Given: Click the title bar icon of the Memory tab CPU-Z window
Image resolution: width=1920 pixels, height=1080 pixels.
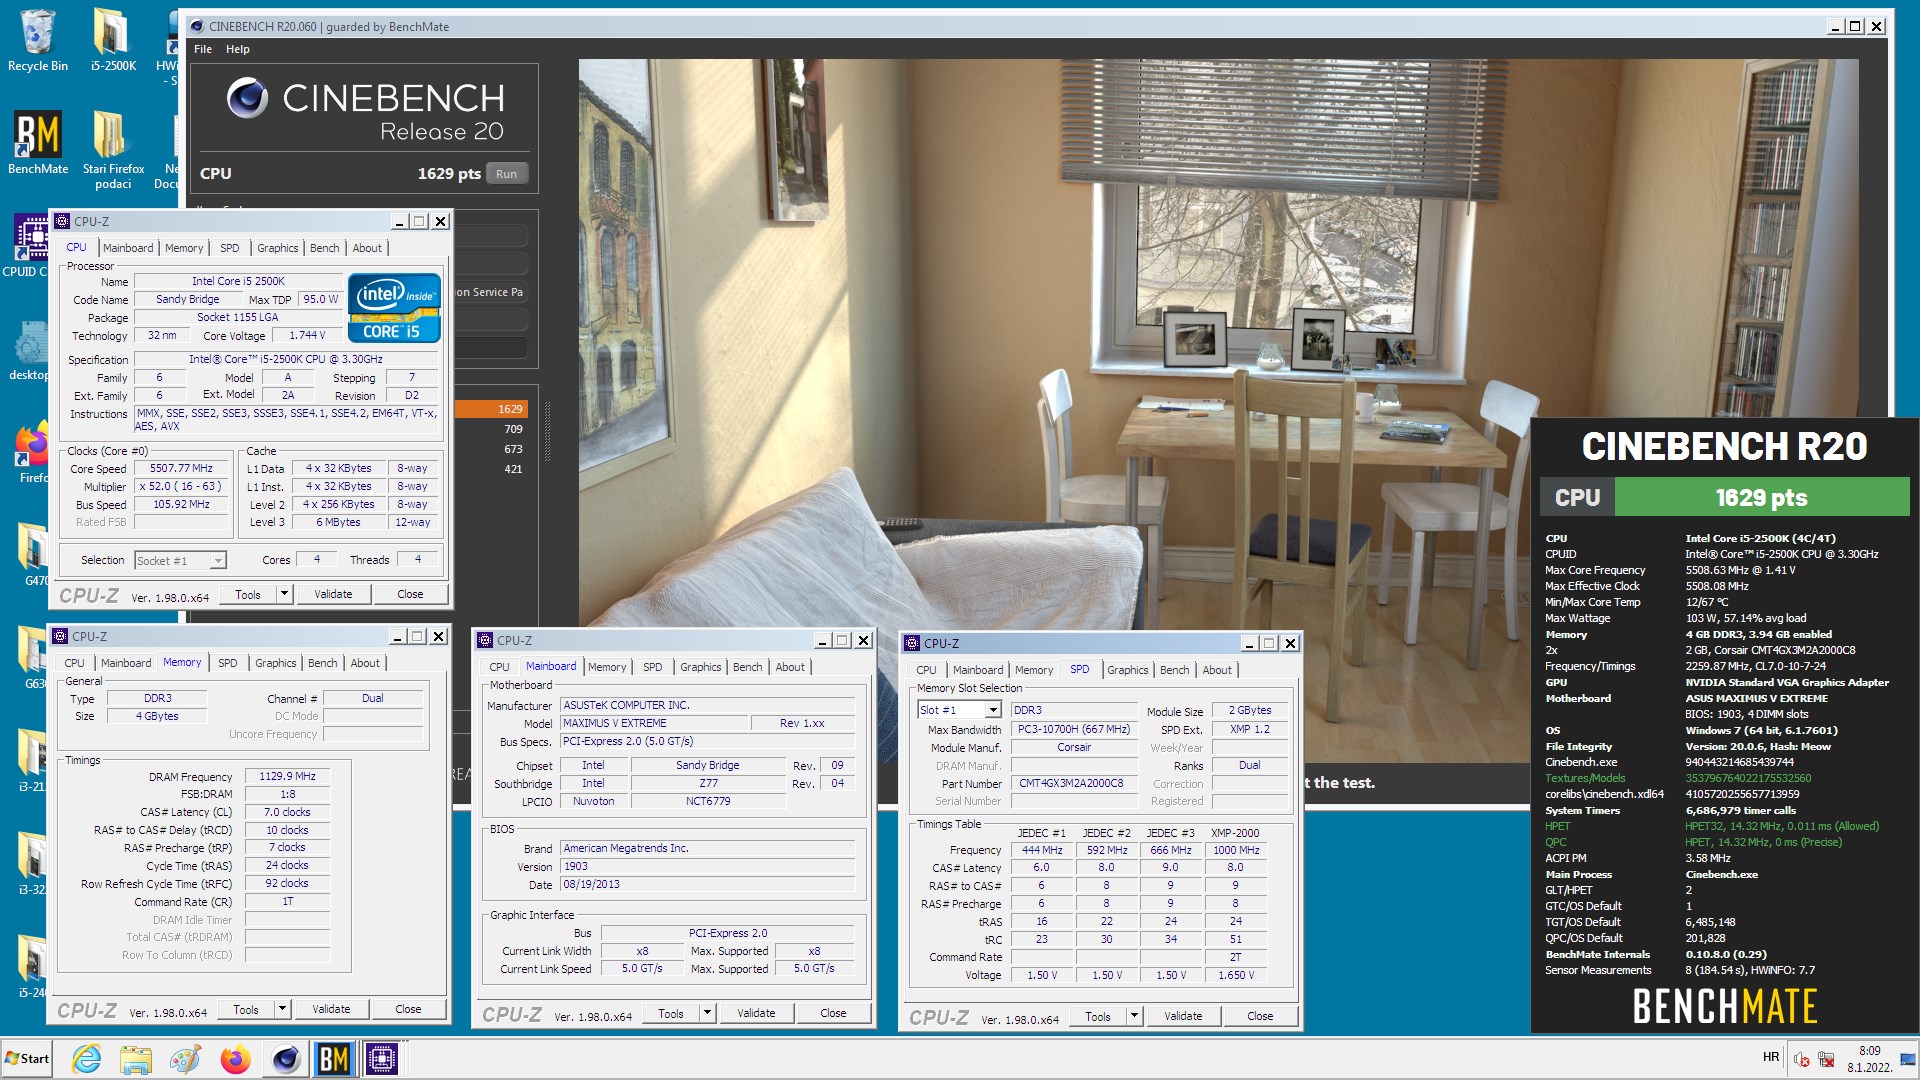Looking at the screenshot, I should pyautogui.click(x=60, y=636).
